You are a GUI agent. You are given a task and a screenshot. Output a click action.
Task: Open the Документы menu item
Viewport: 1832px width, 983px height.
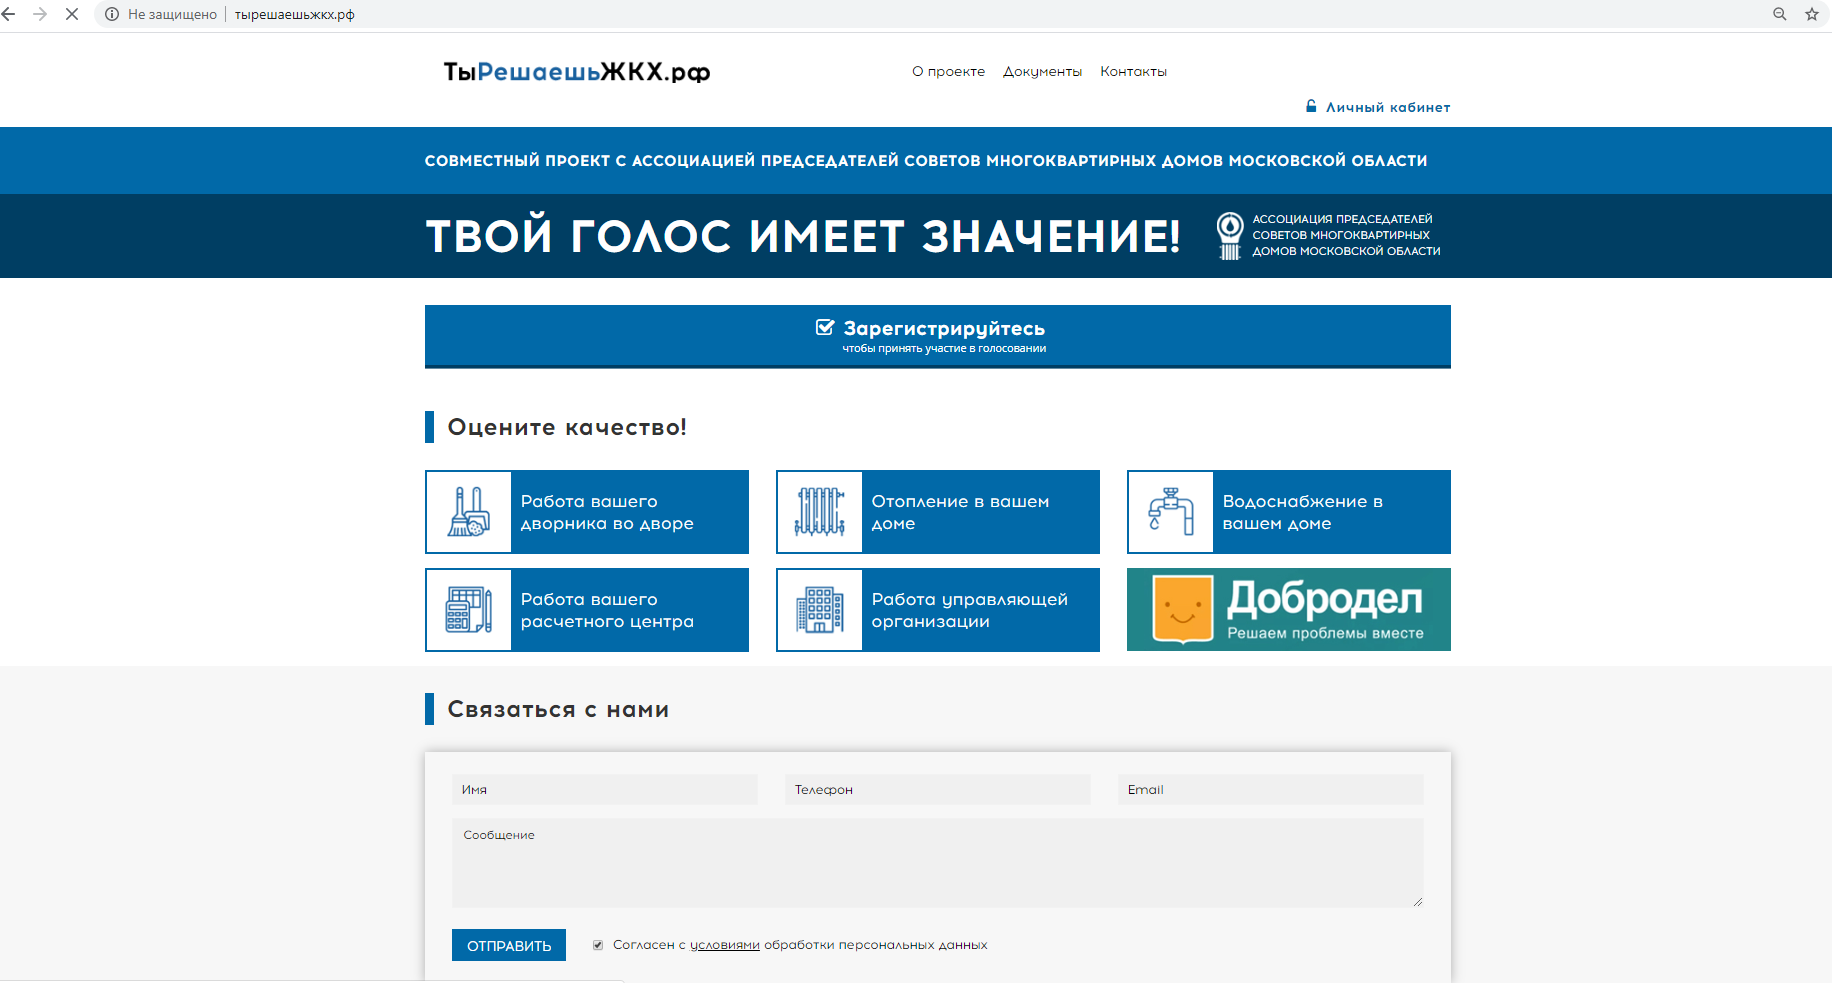point(1042,71)
